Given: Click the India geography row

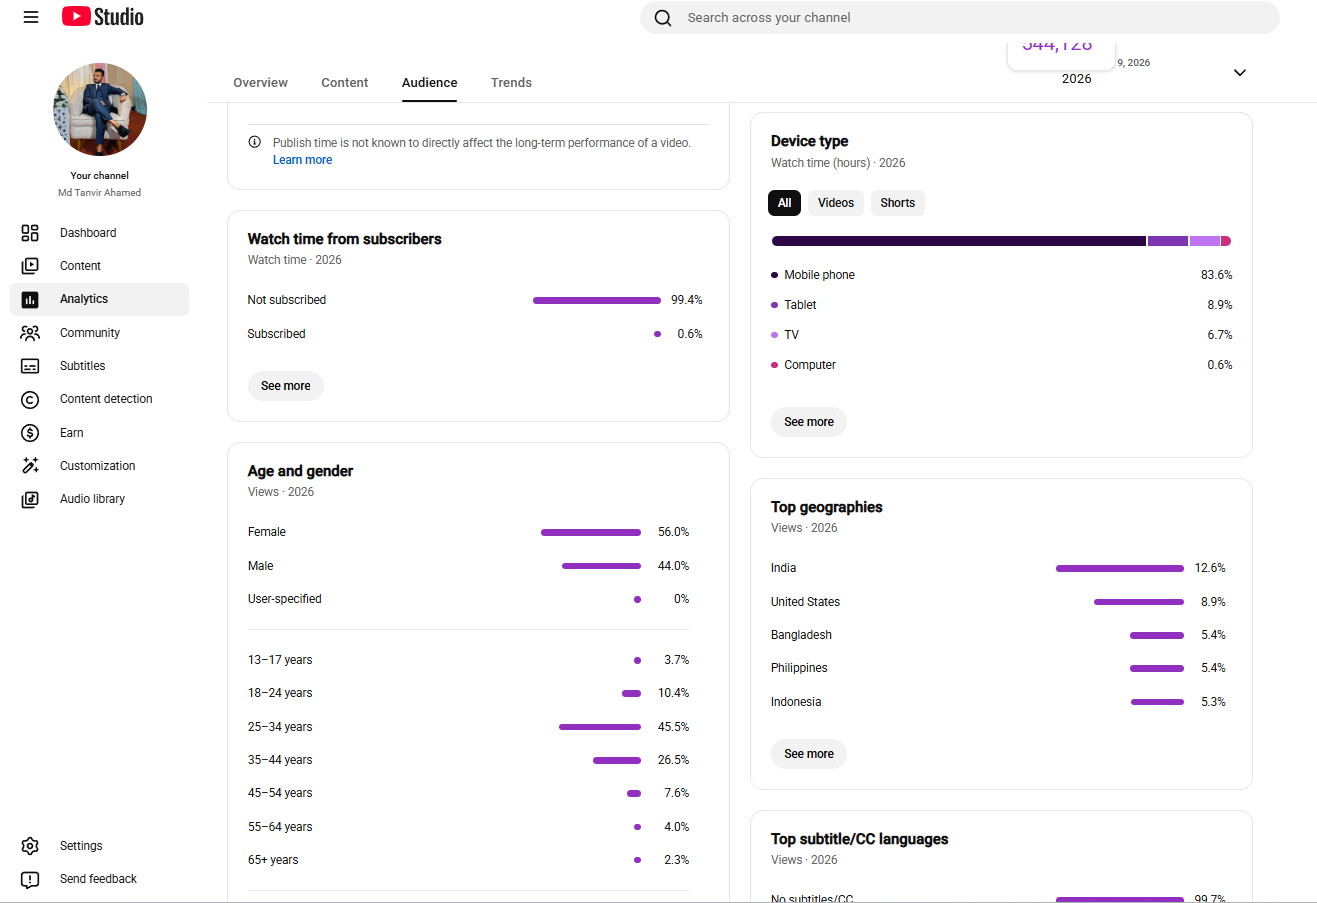Looking at the screenshot, I should pyautogui.click(x=998, y=568).
